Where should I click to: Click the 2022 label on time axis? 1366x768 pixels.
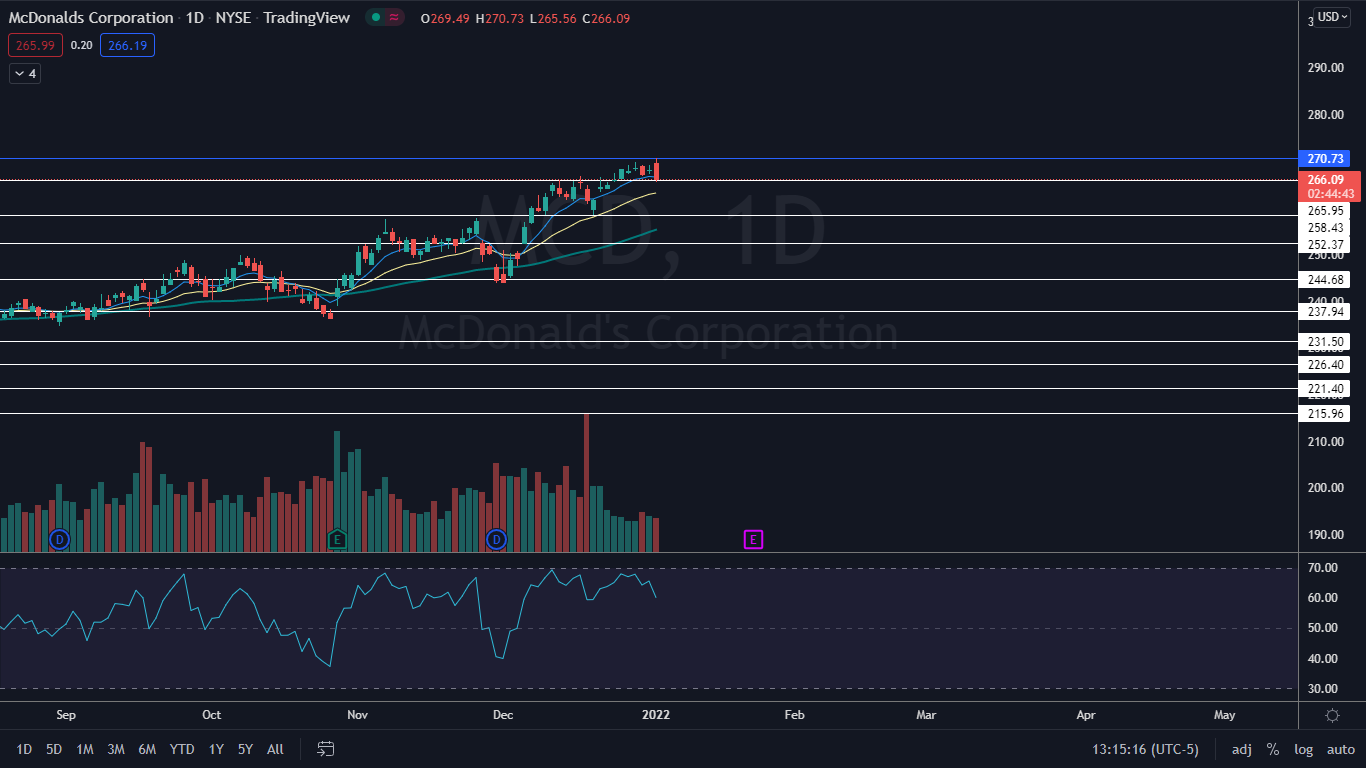[x=655, y=715]
